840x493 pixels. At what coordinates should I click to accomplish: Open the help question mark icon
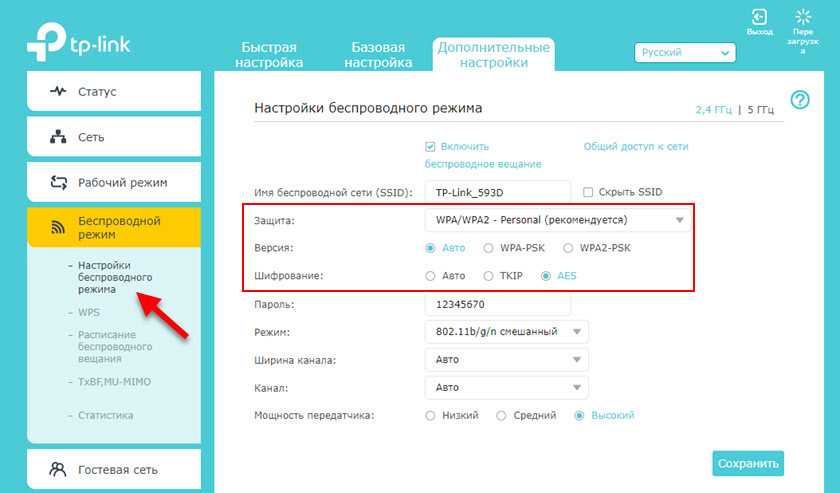pyautogui.click(x=799, y=100)
